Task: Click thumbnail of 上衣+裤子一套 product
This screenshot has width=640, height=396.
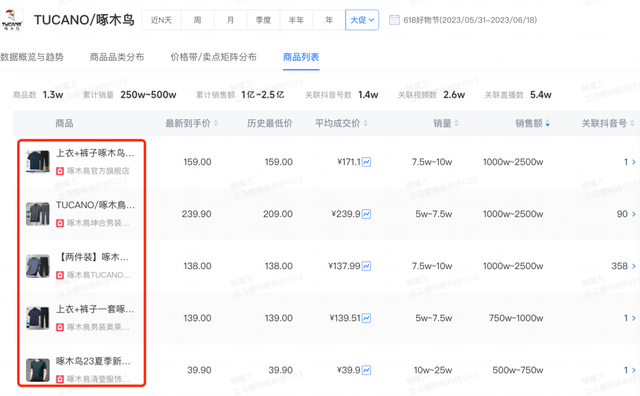Action: pyautogui.click(x=38, y=318)
